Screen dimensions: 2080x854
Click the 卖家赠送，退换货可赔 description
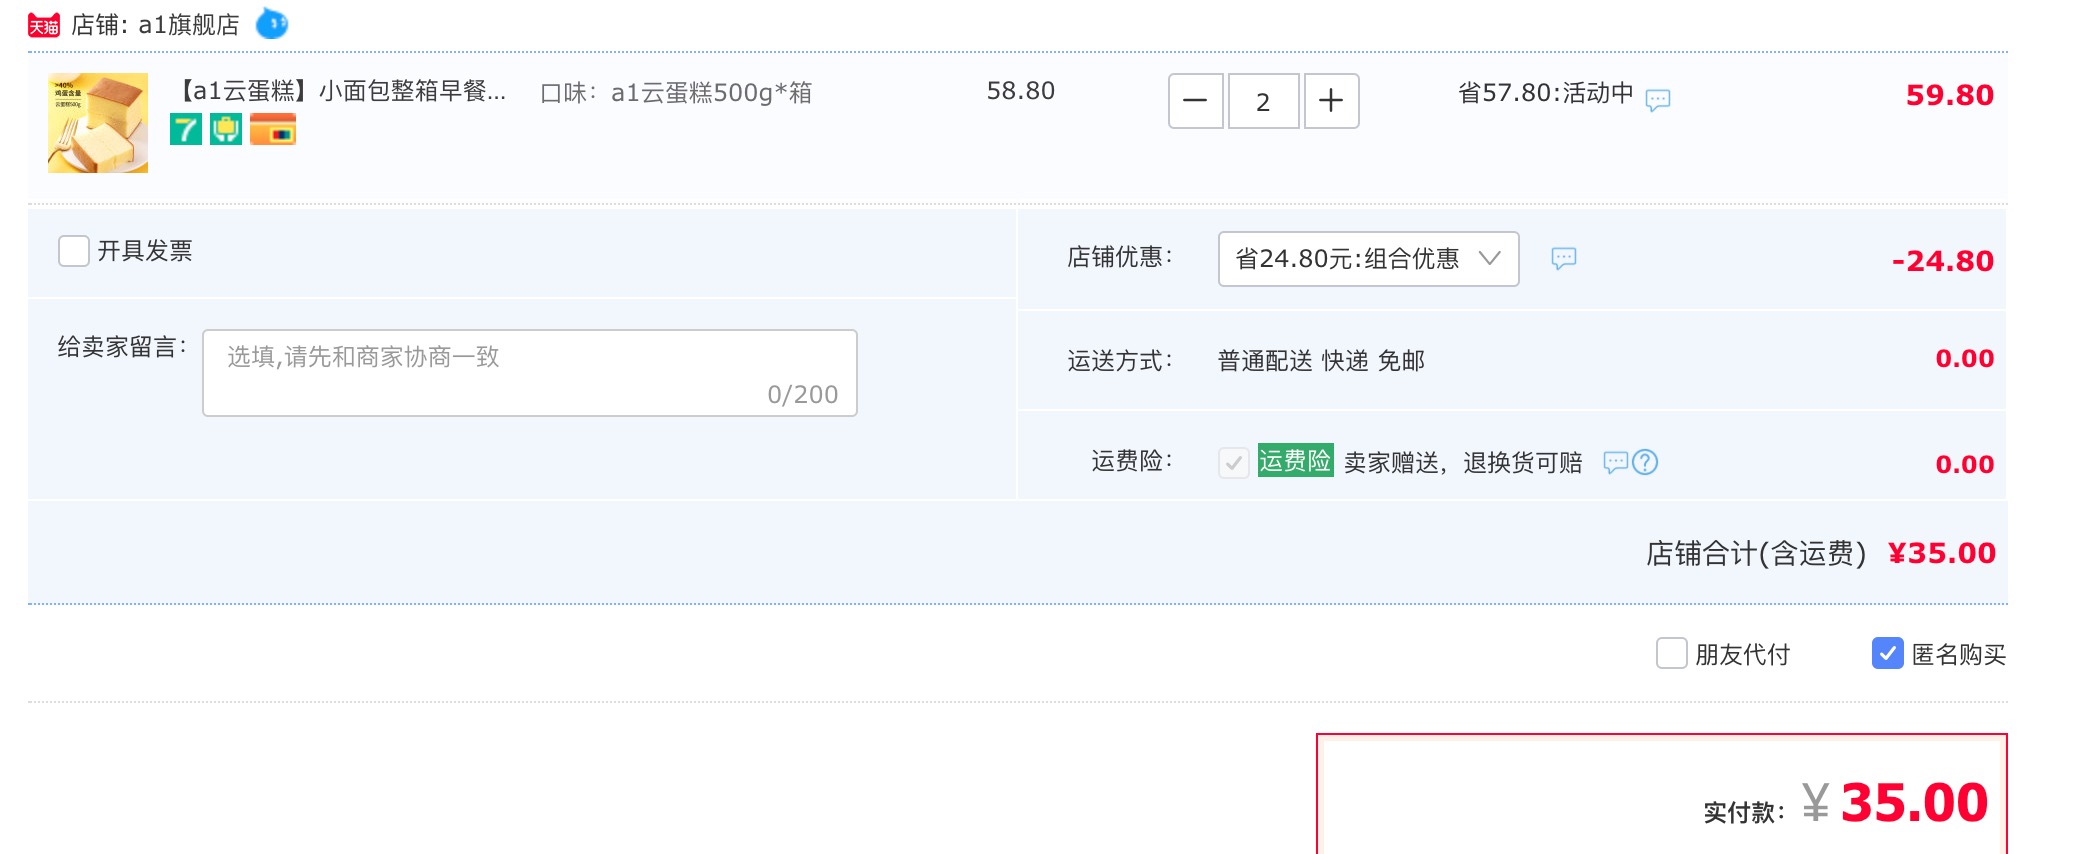pos(1463,462)
